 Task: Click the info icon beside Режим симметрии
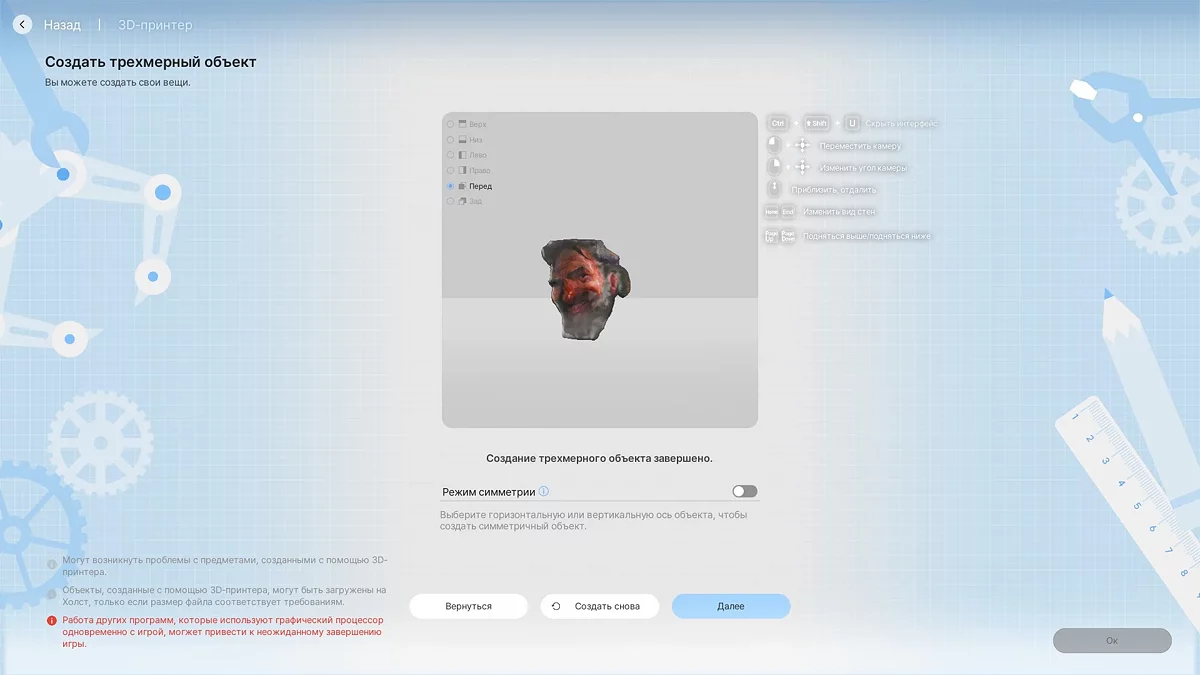[x=544, y=491]
